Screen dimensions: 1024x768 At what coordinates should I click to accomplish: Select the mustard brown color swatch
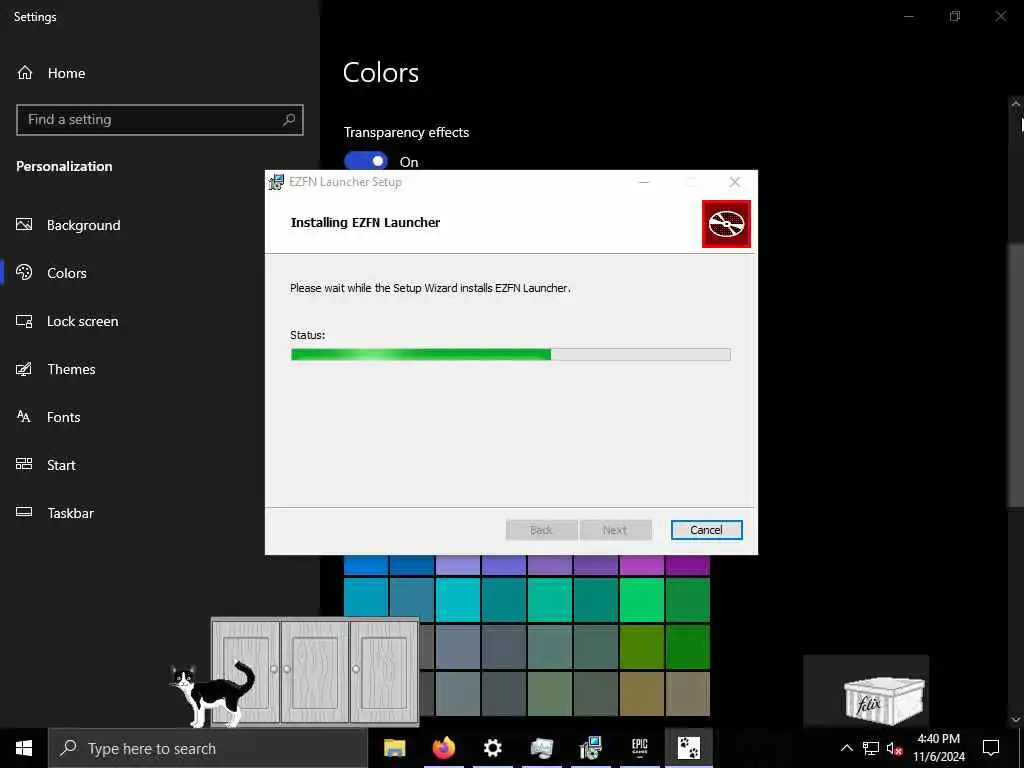coord(641,694)
